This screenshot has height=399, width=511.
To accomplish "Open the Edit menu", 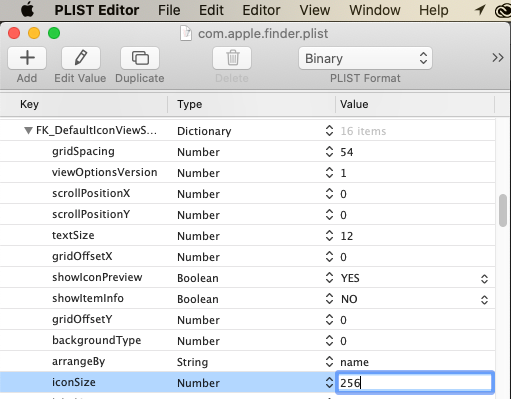I will point(211,10).
